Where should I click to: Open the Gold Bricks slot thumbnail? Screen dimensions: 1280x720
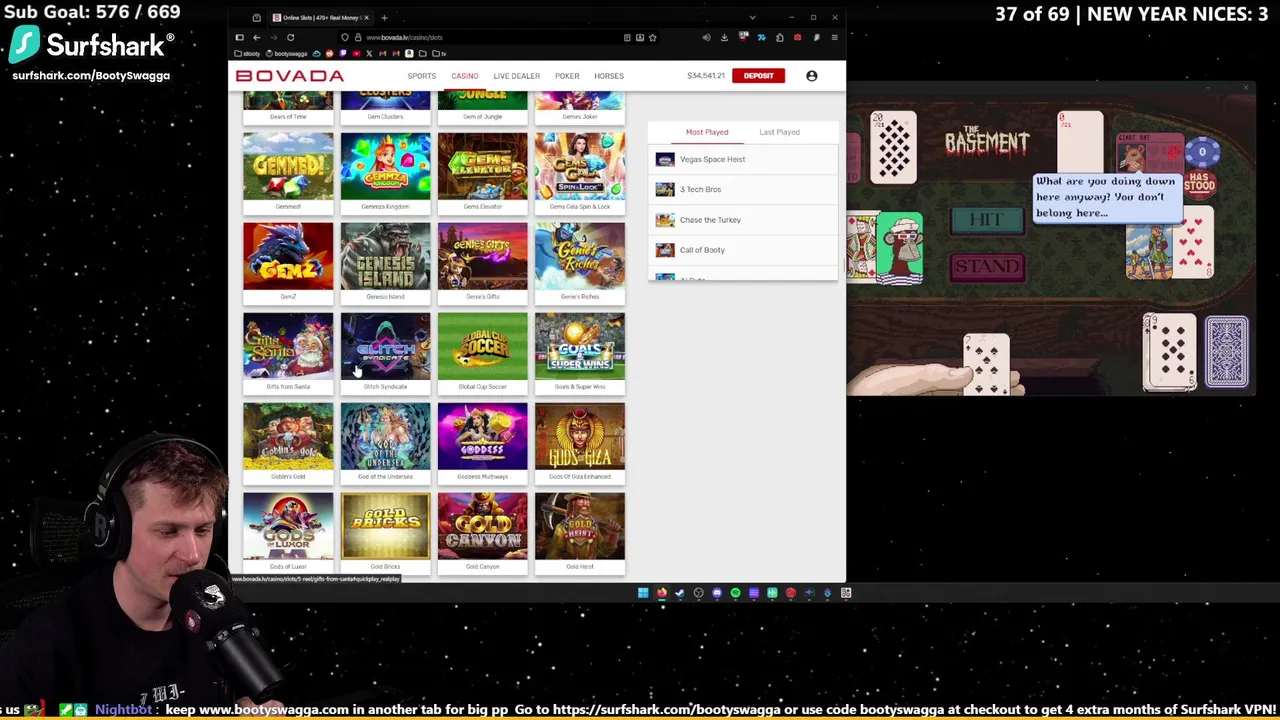point(385,527)
